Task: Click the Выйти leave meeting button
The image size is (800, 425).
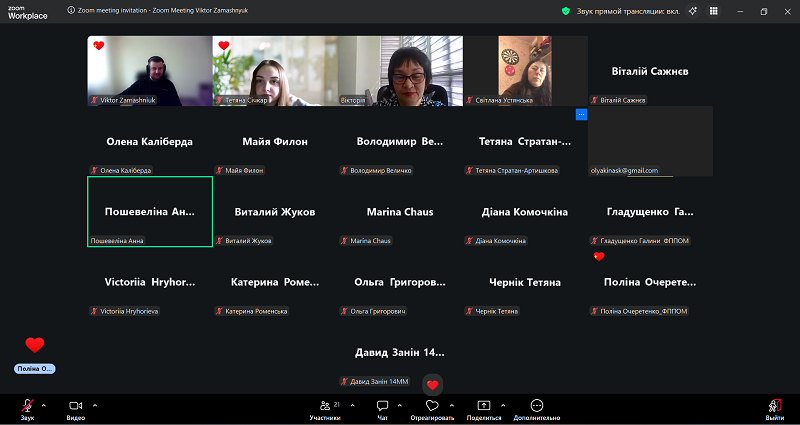Action: pos(774,405)
